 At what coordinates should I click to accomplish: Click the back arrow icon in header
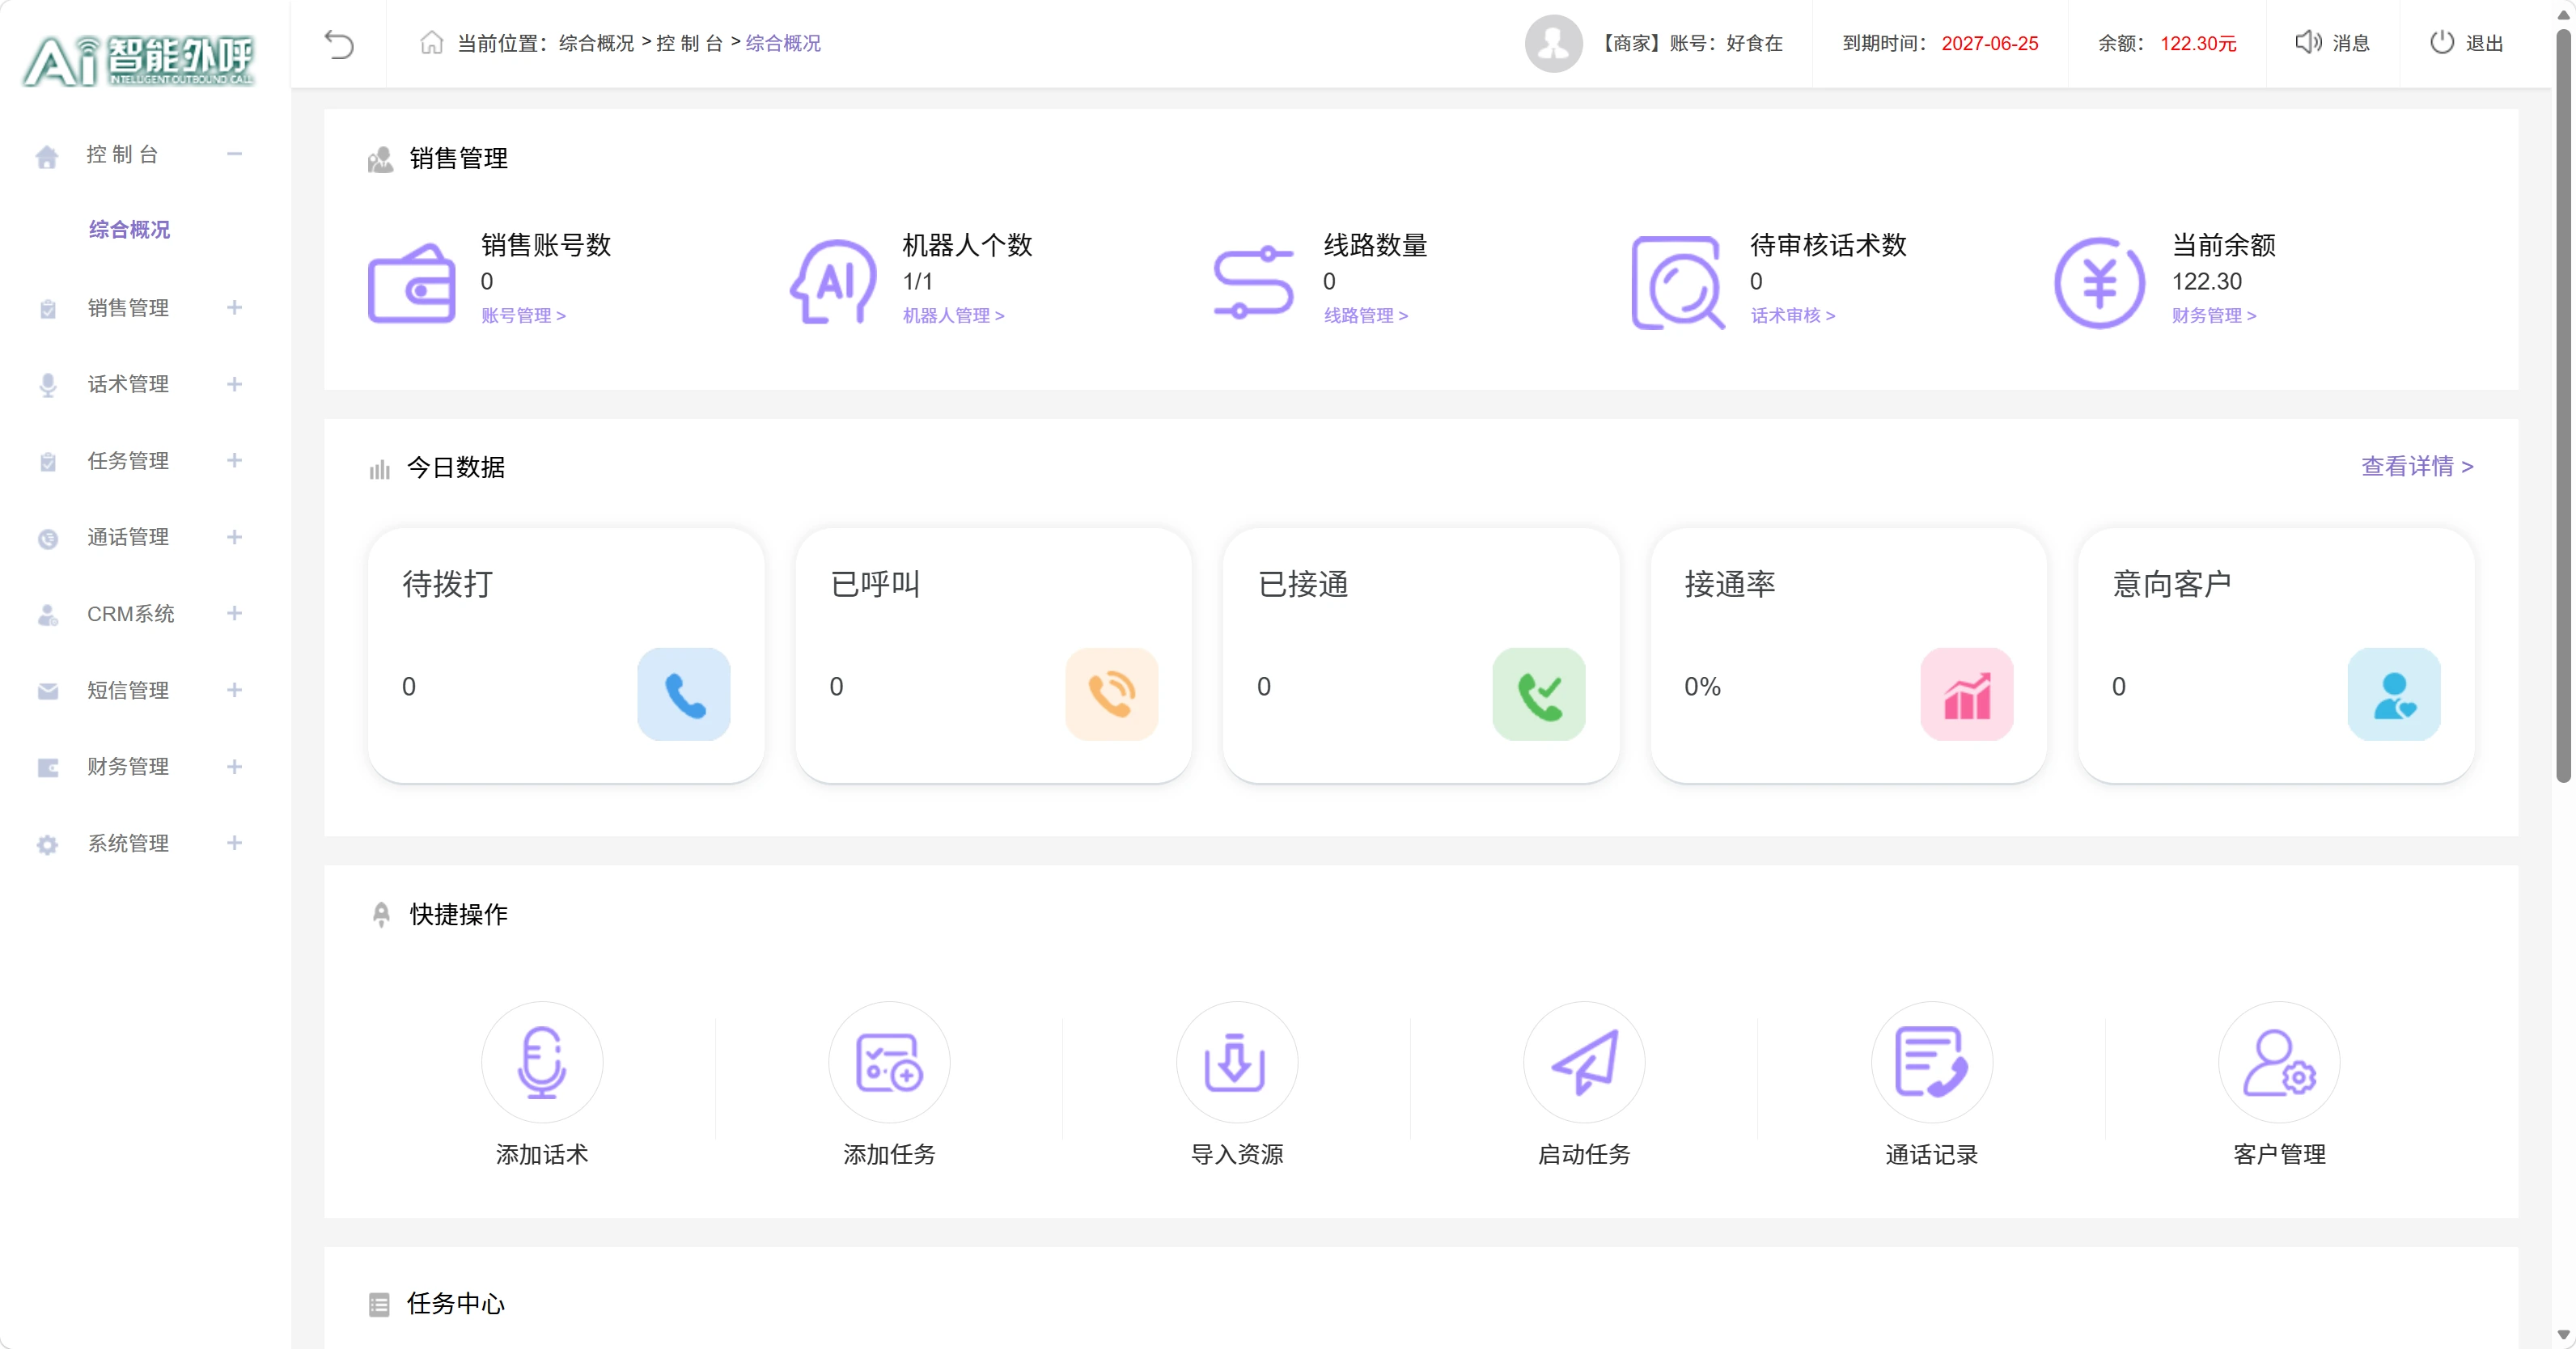(339, 44)
